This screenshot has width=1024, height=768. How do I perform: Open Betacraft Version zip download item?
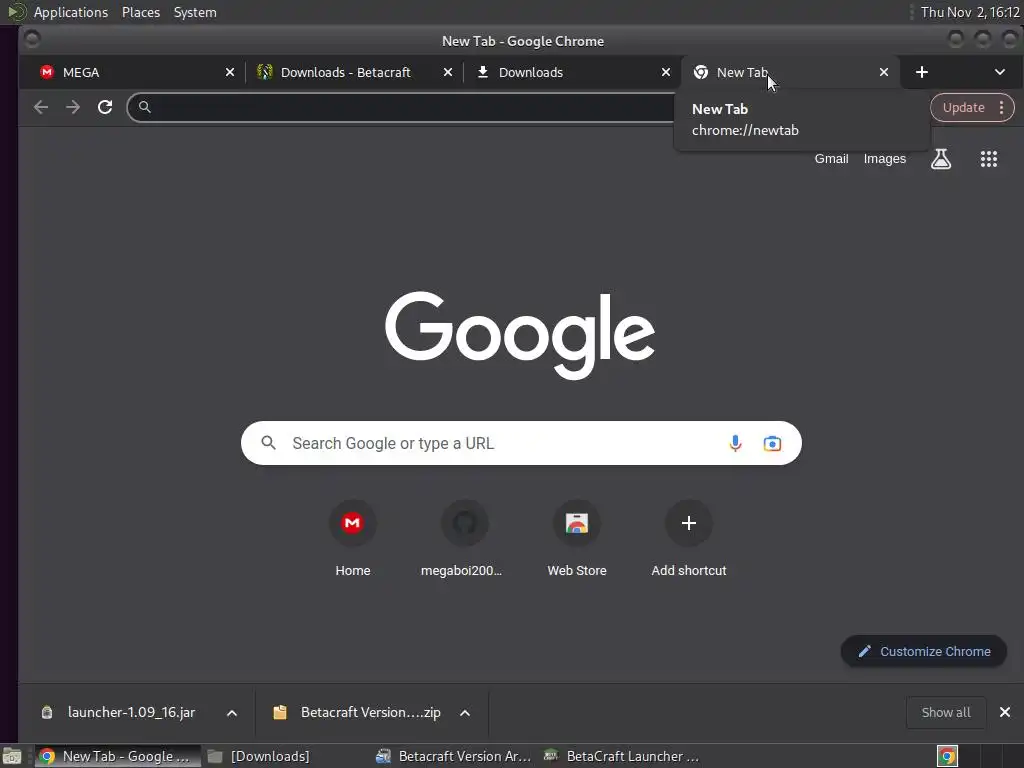(x=370, y=712)
